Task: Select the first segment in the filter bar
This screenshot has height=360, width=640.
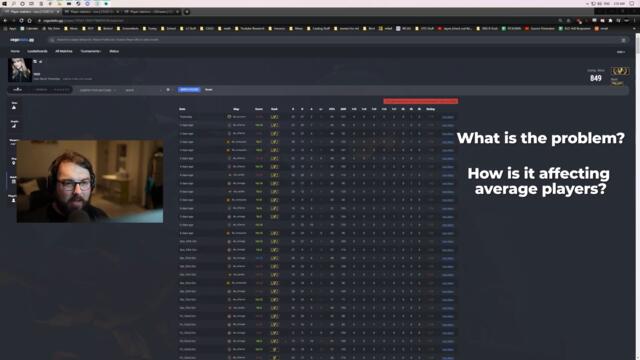Action: (17, 90)
